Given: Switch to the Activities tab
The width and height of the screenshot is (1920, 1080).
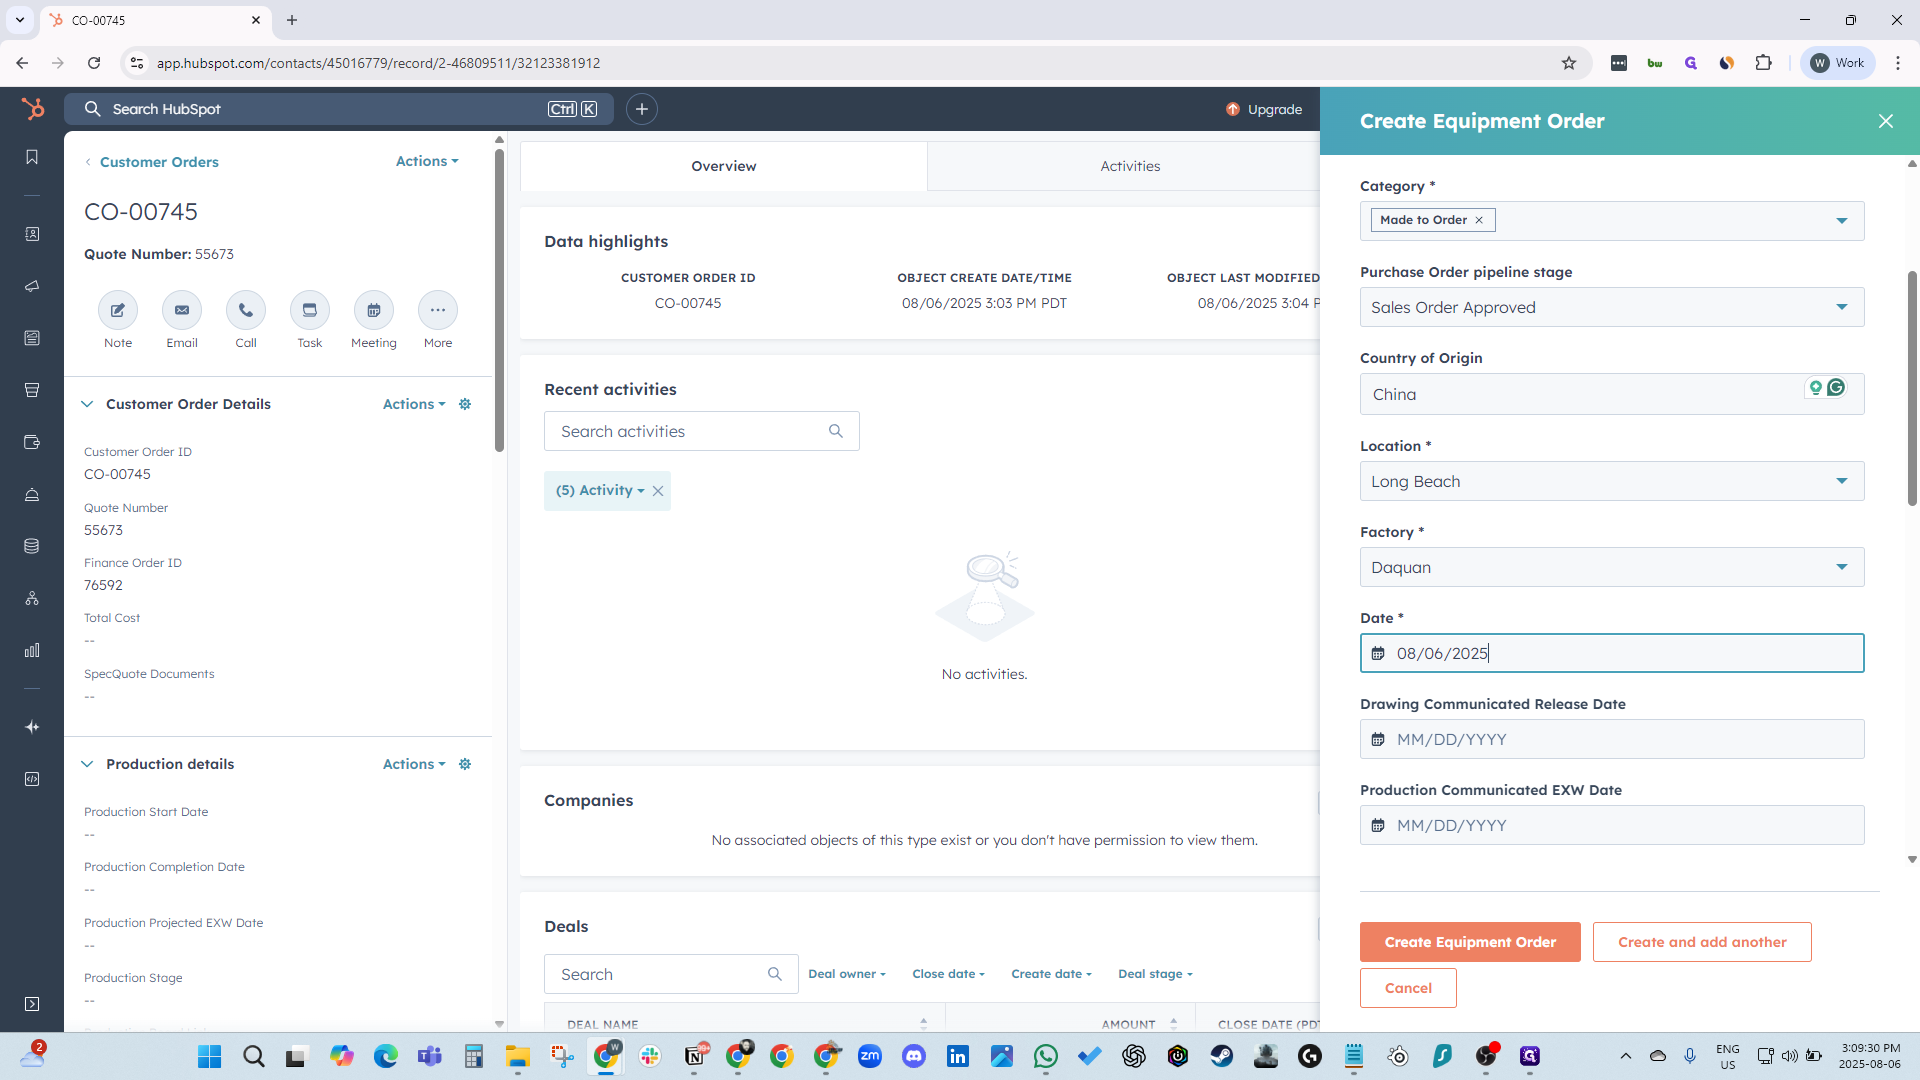Looking at the screenshot, I should [x=1130, y=166].
